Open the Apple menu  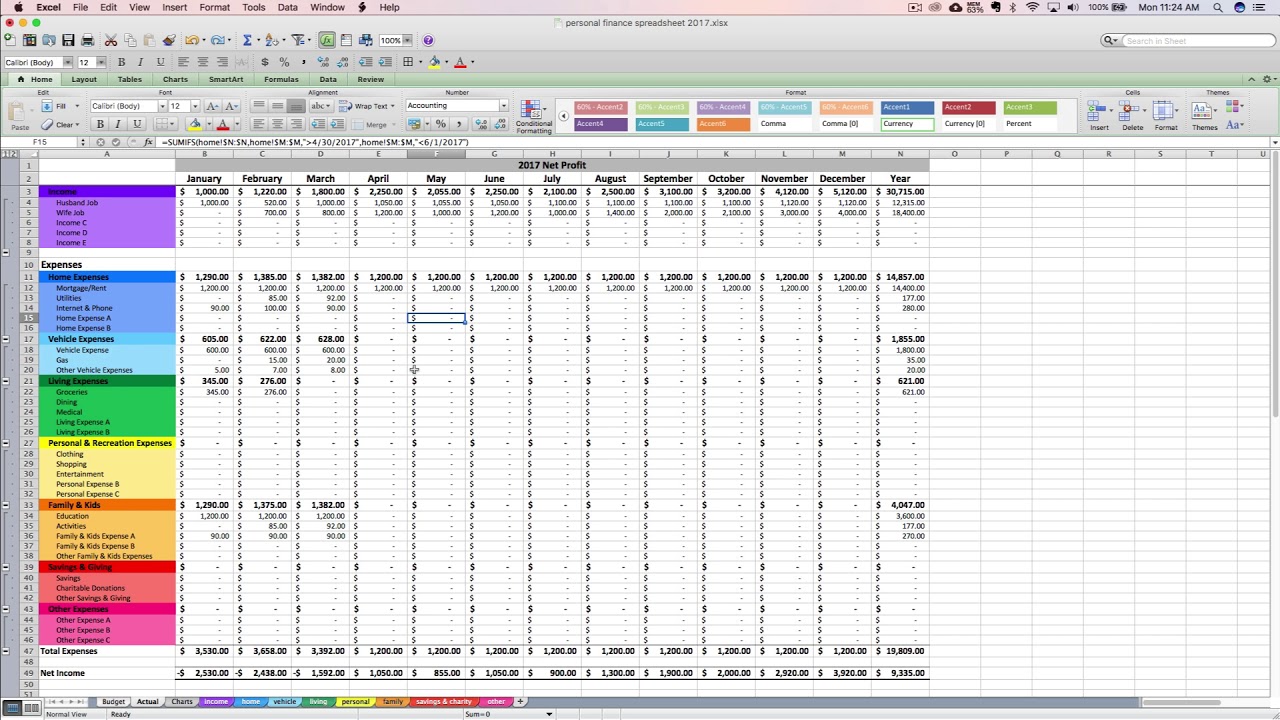pos(18,7)
